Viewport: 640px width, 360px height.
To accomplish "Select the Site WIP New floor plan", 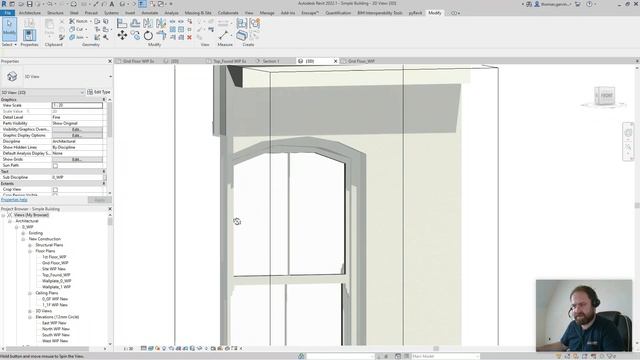I will [53, 269].
